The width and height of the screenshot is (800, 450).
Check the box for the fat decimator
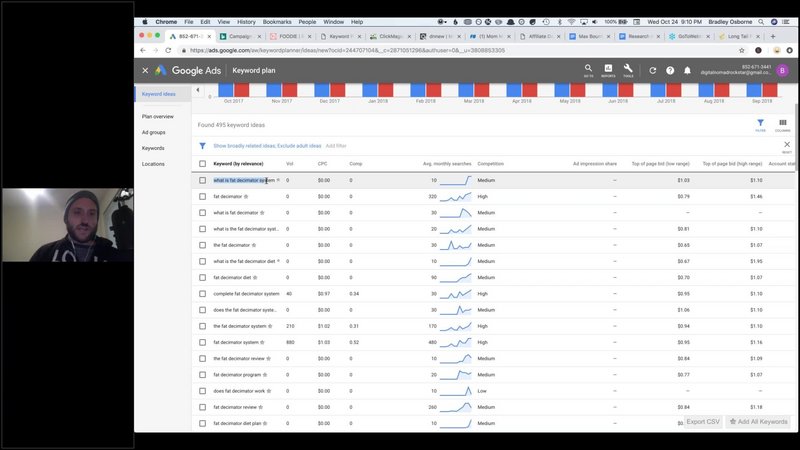tap(203, 245)
